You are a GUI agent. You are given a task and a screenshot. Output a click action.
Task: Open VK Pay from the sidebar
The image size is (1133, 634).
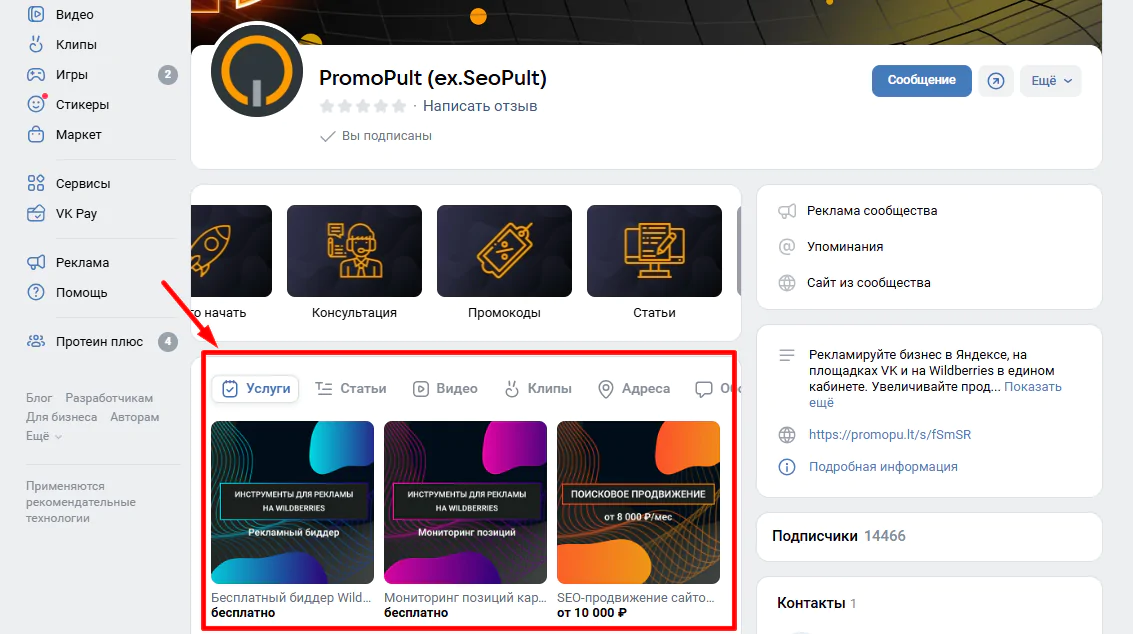[x=76, y=214]
